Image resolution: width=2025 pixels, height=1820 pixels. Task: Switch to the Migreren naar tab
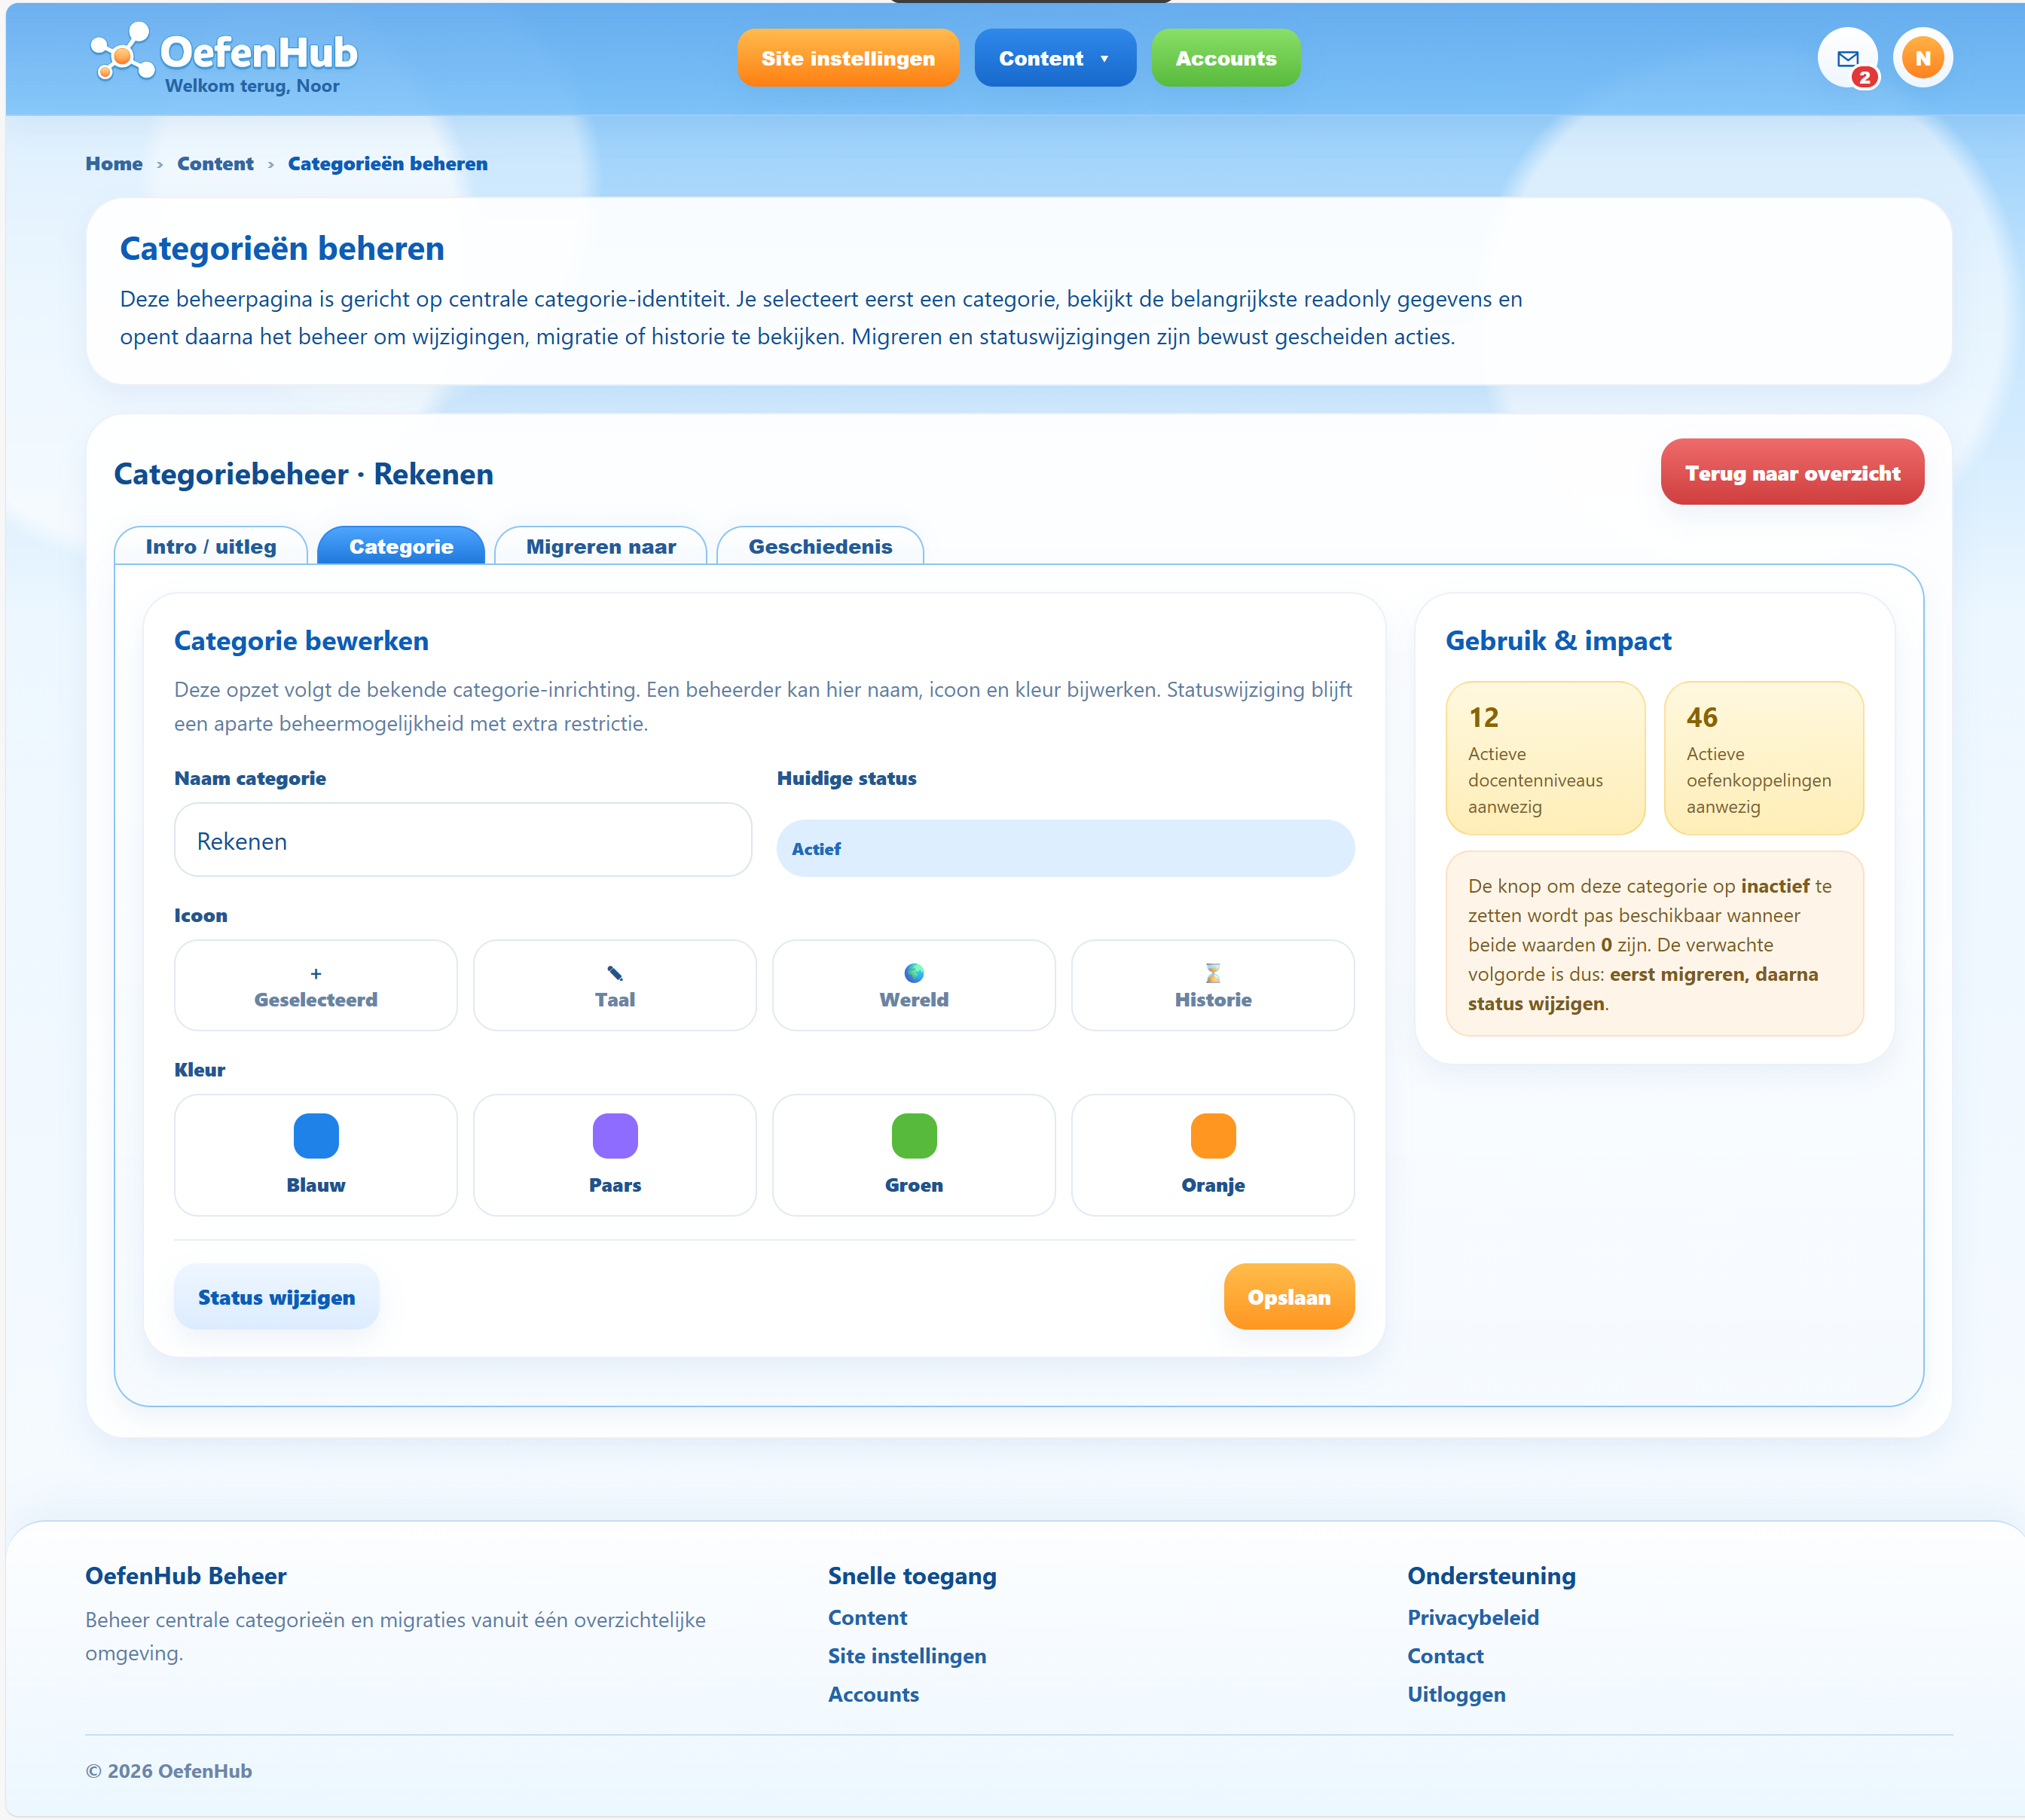(601, 546)
